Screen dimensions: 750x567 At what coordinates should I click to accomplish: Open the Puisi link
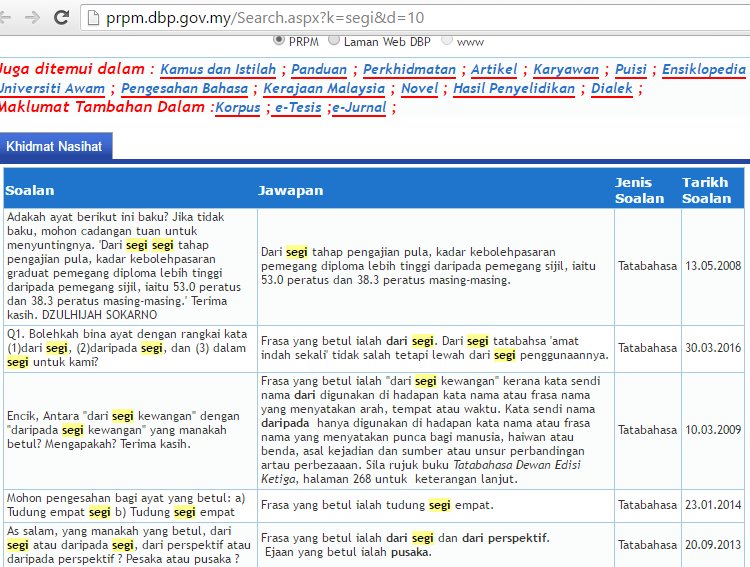tap(630, 69)
